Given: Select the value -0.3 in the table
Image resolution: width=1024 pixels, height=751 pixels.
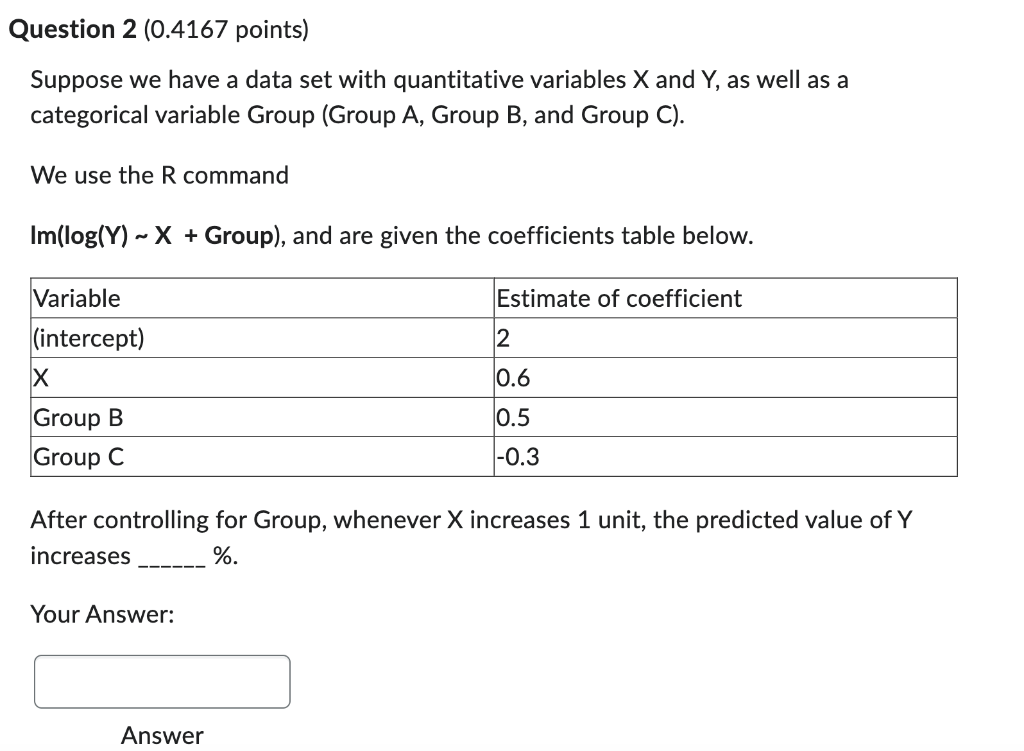Looking at the screenshot, I should [x=510, y=457].
